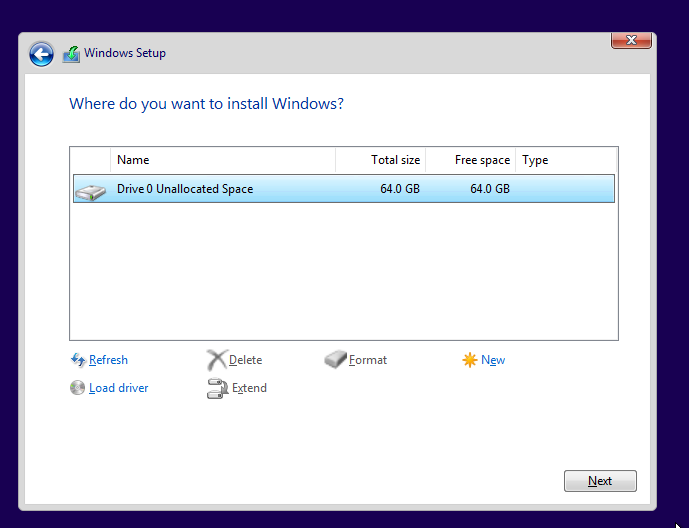689x528 pixels.
Task: Select the Drive 0 Unallocated Space row
Action: pos(344,189)
